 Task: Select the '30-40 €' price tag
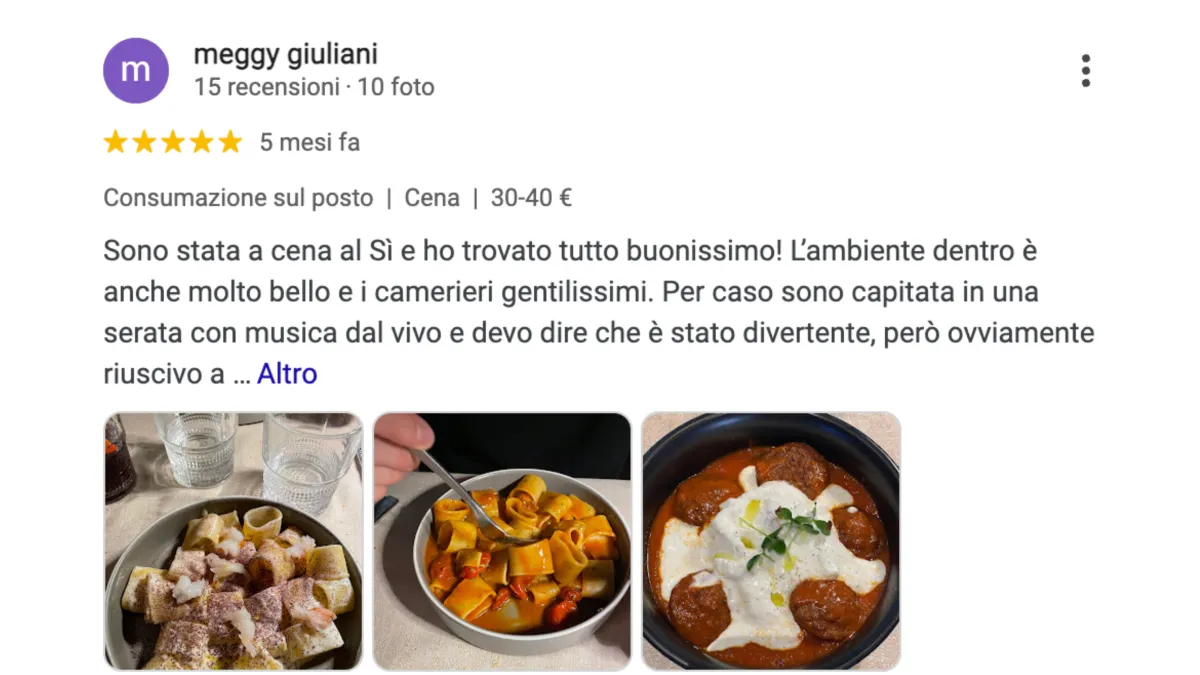point(531,198)
